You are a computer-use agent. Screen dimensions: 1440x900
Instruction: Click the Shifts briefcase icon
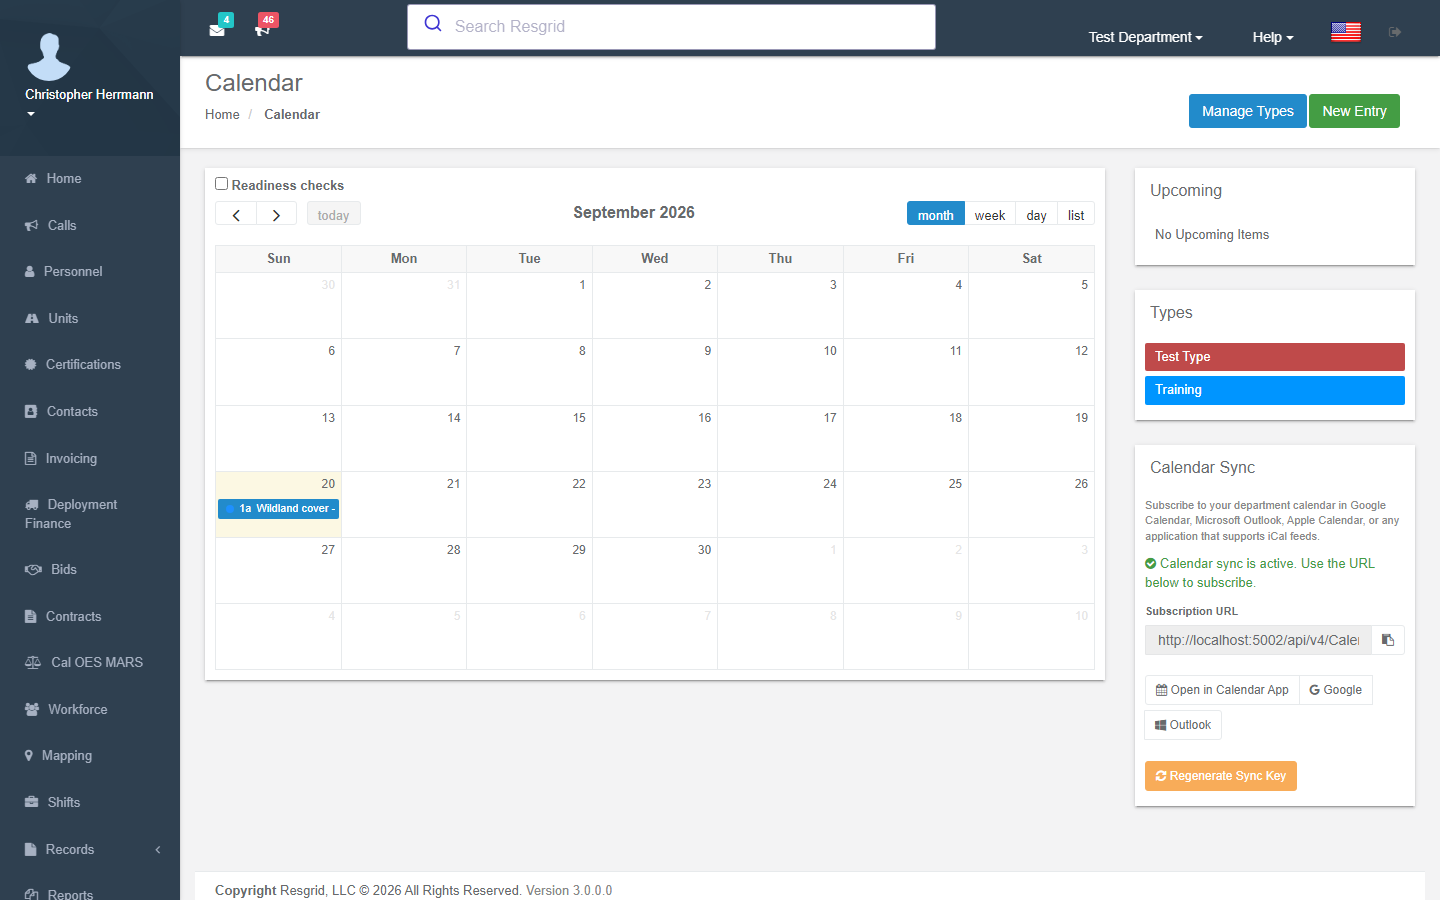click(32, 803)
